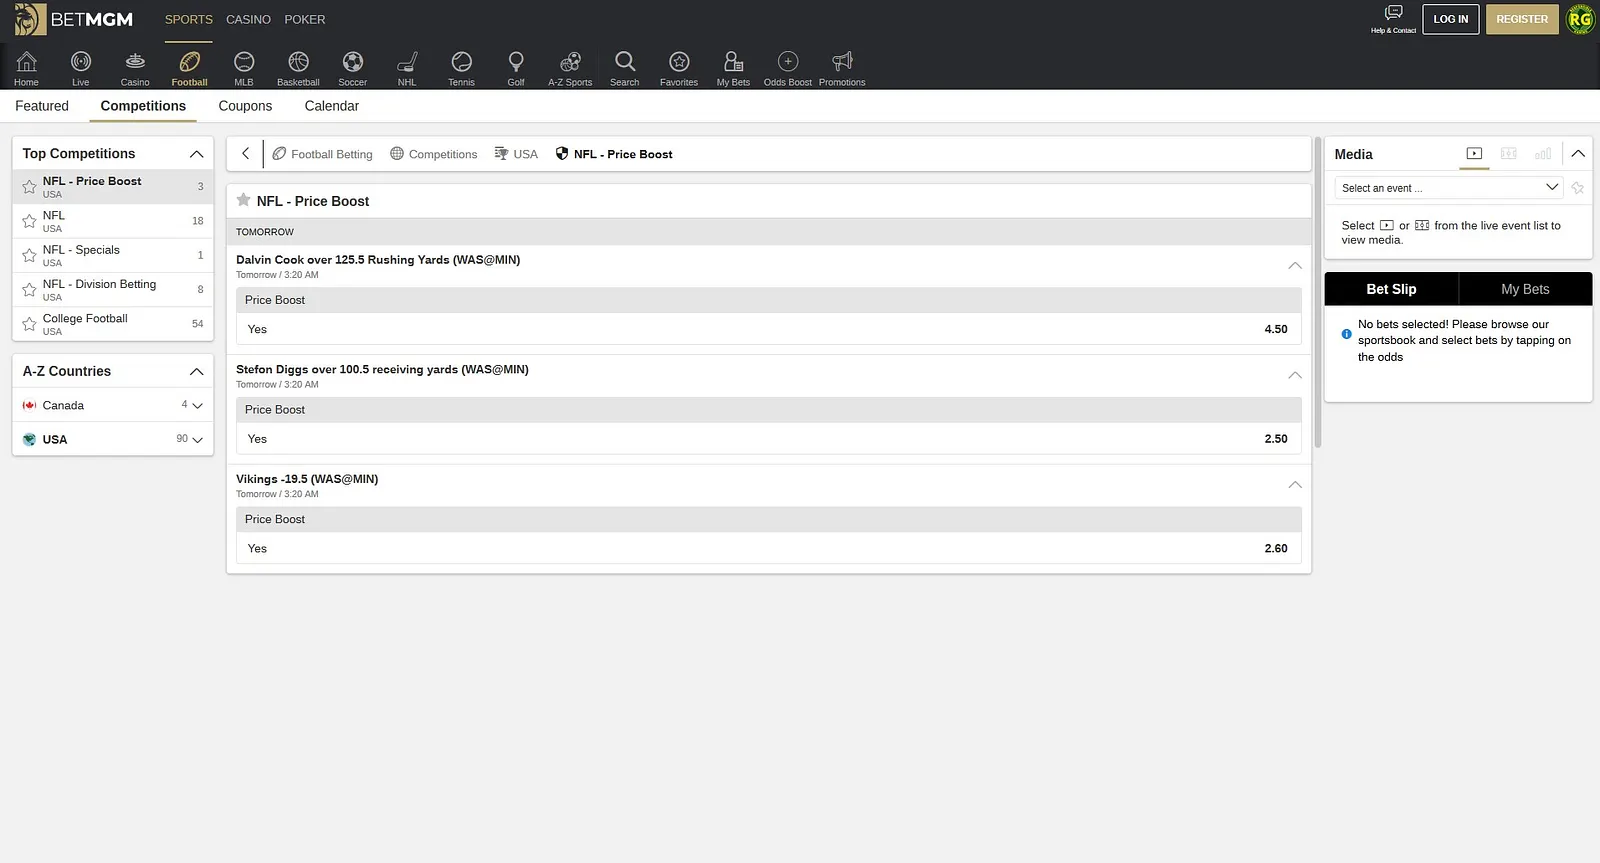Expand the USA country list
The width and height of the screenshot is (1600, 863).
tap(197, 439)
